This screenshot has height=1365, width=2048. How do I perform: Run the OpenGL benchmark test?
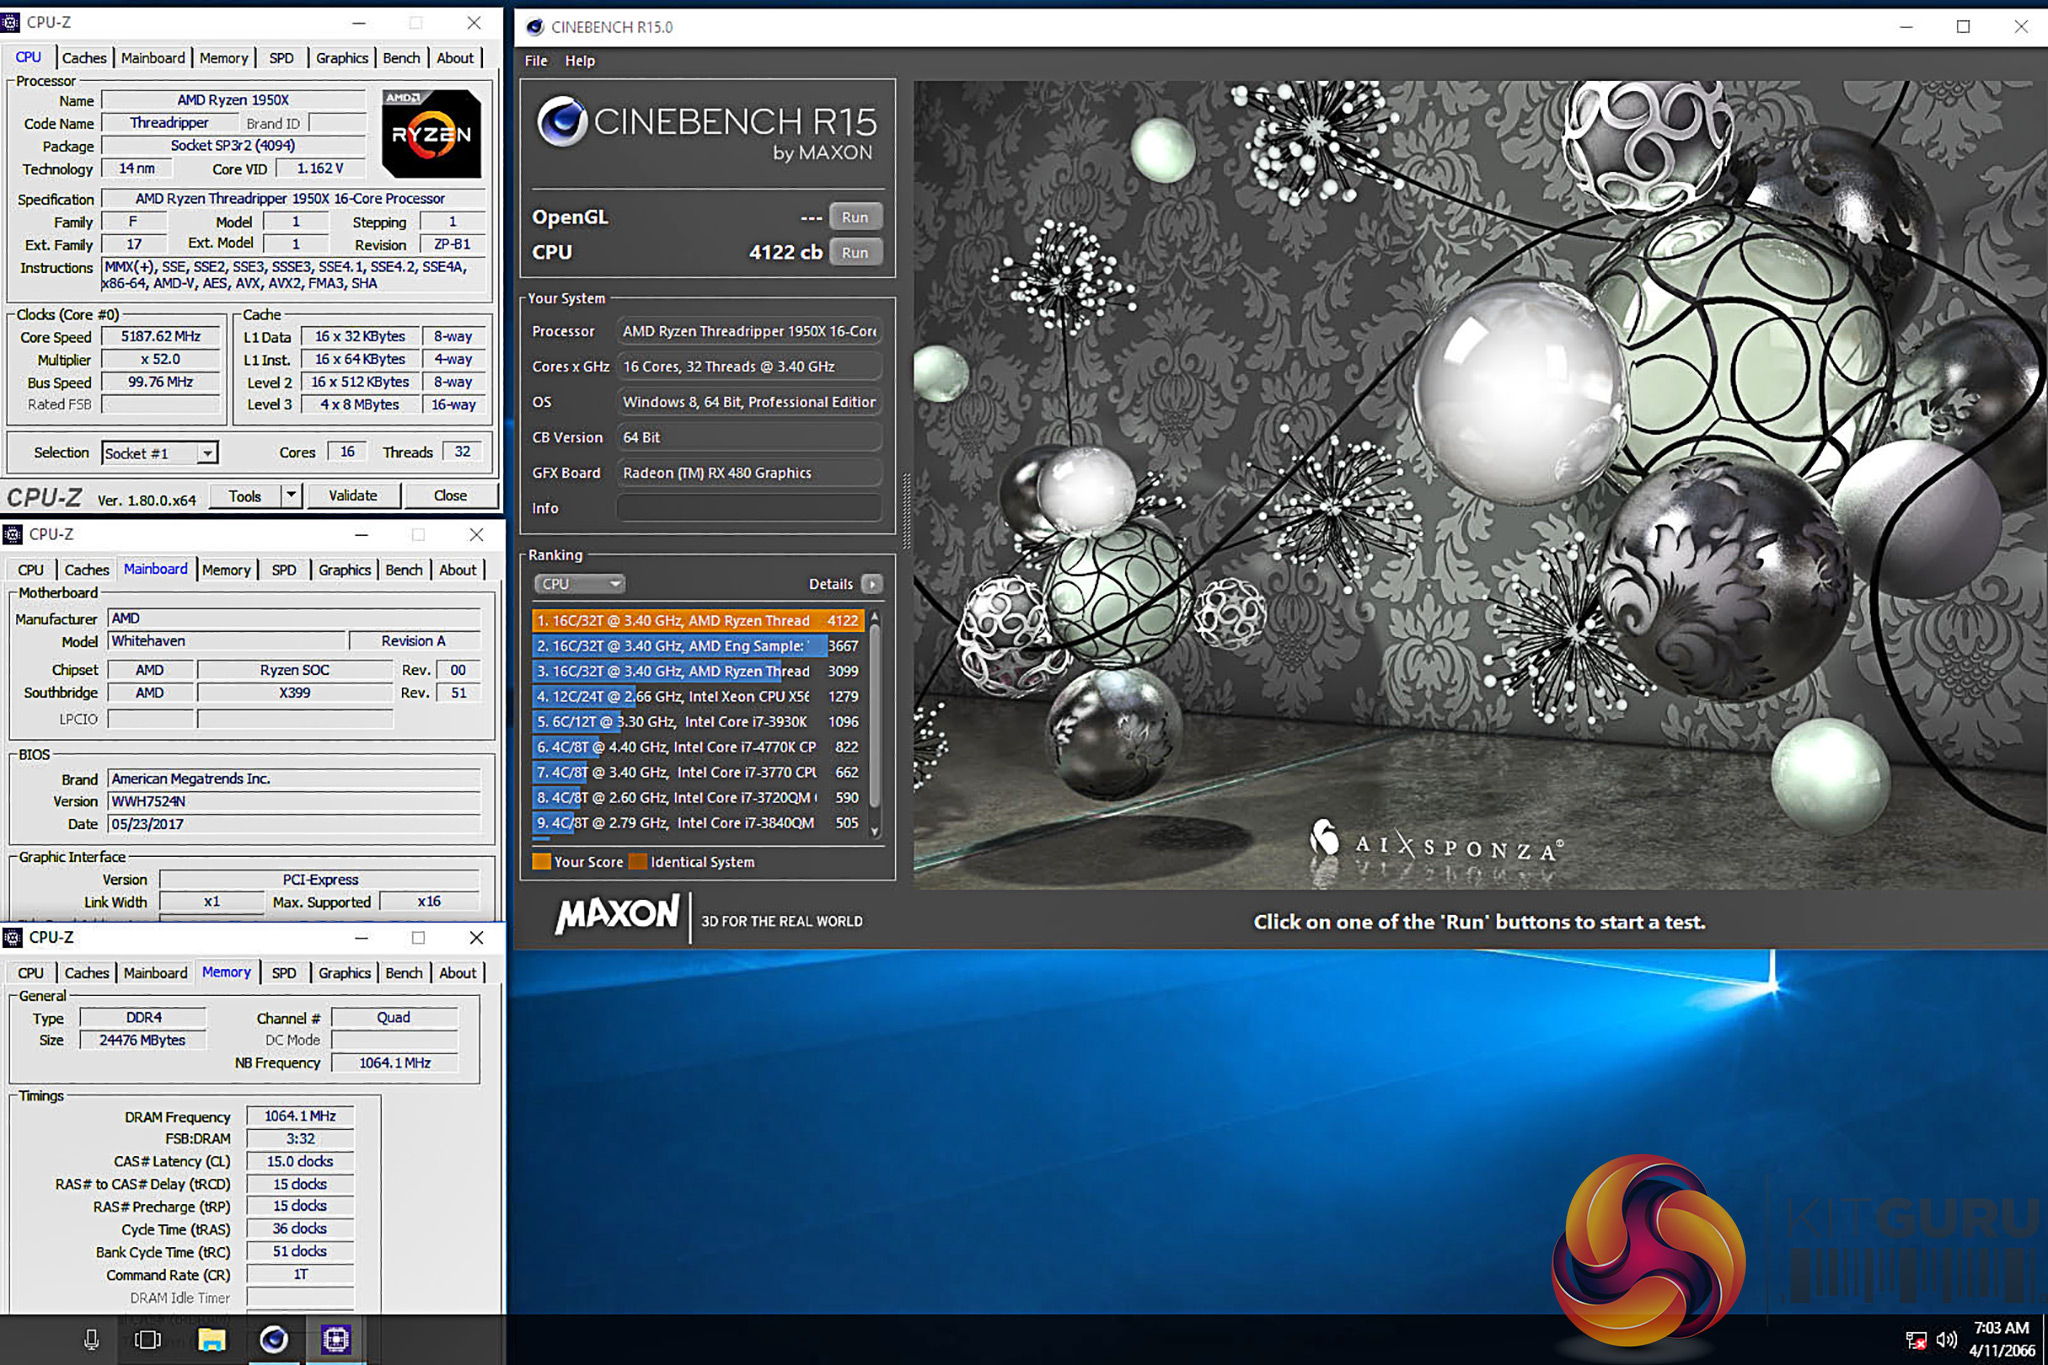click(854, 217)
